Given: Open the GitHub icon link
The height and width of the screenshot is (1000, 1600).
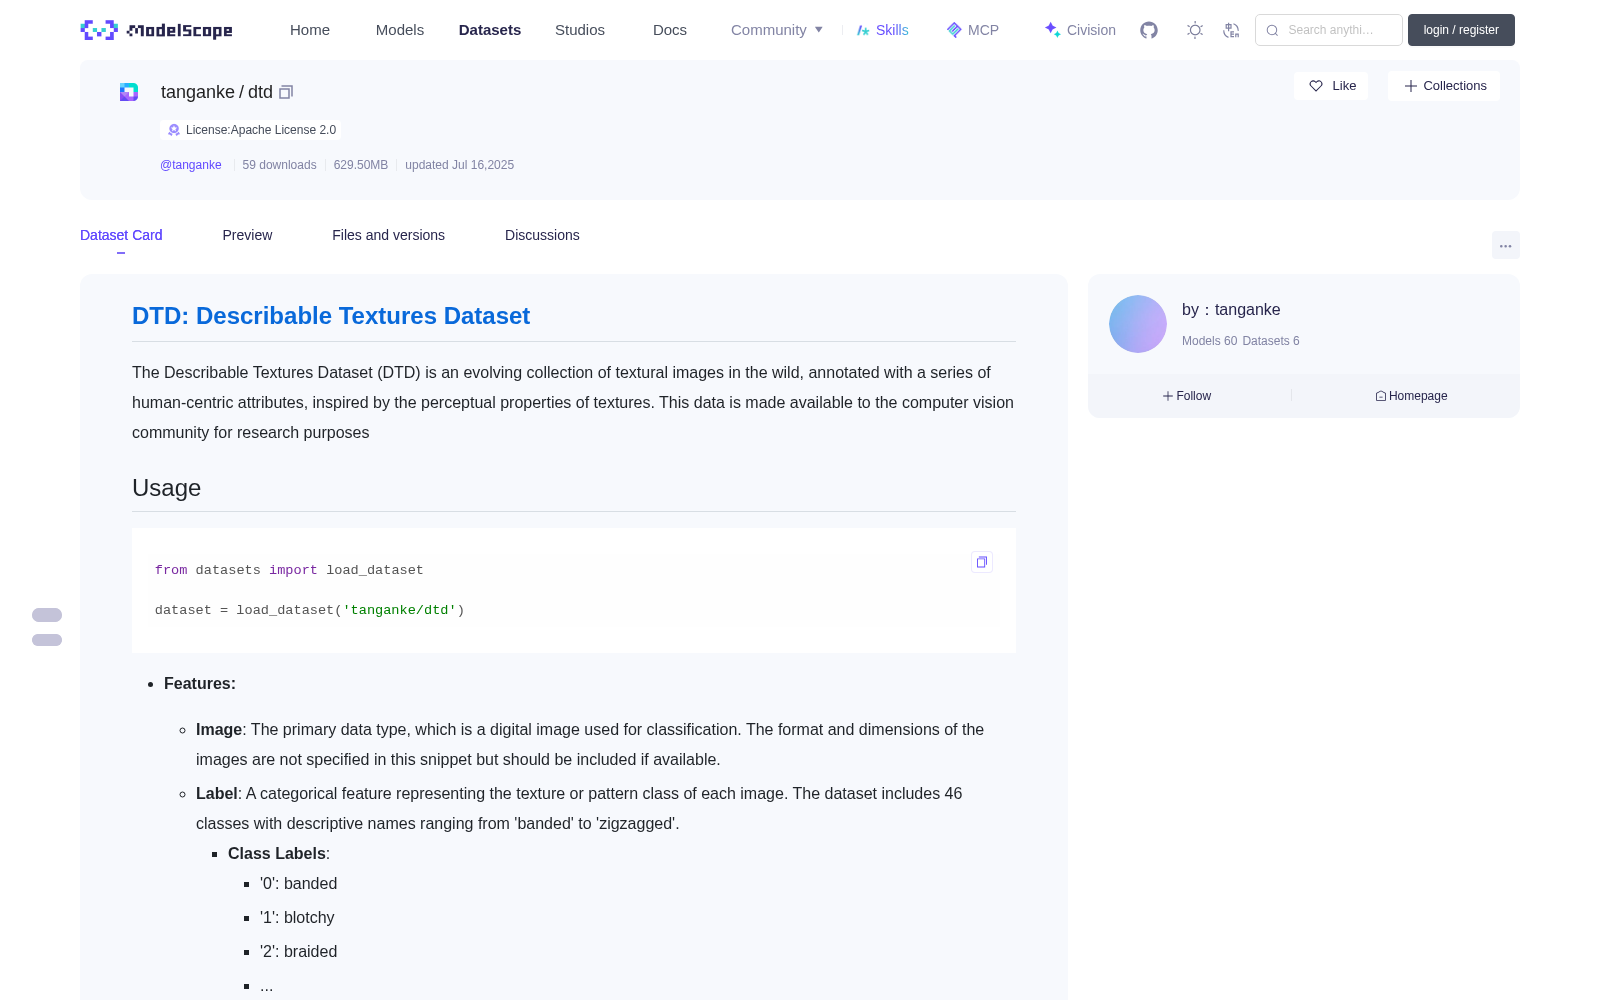Looking at the screenshot, I should [x=1149, y=30].
